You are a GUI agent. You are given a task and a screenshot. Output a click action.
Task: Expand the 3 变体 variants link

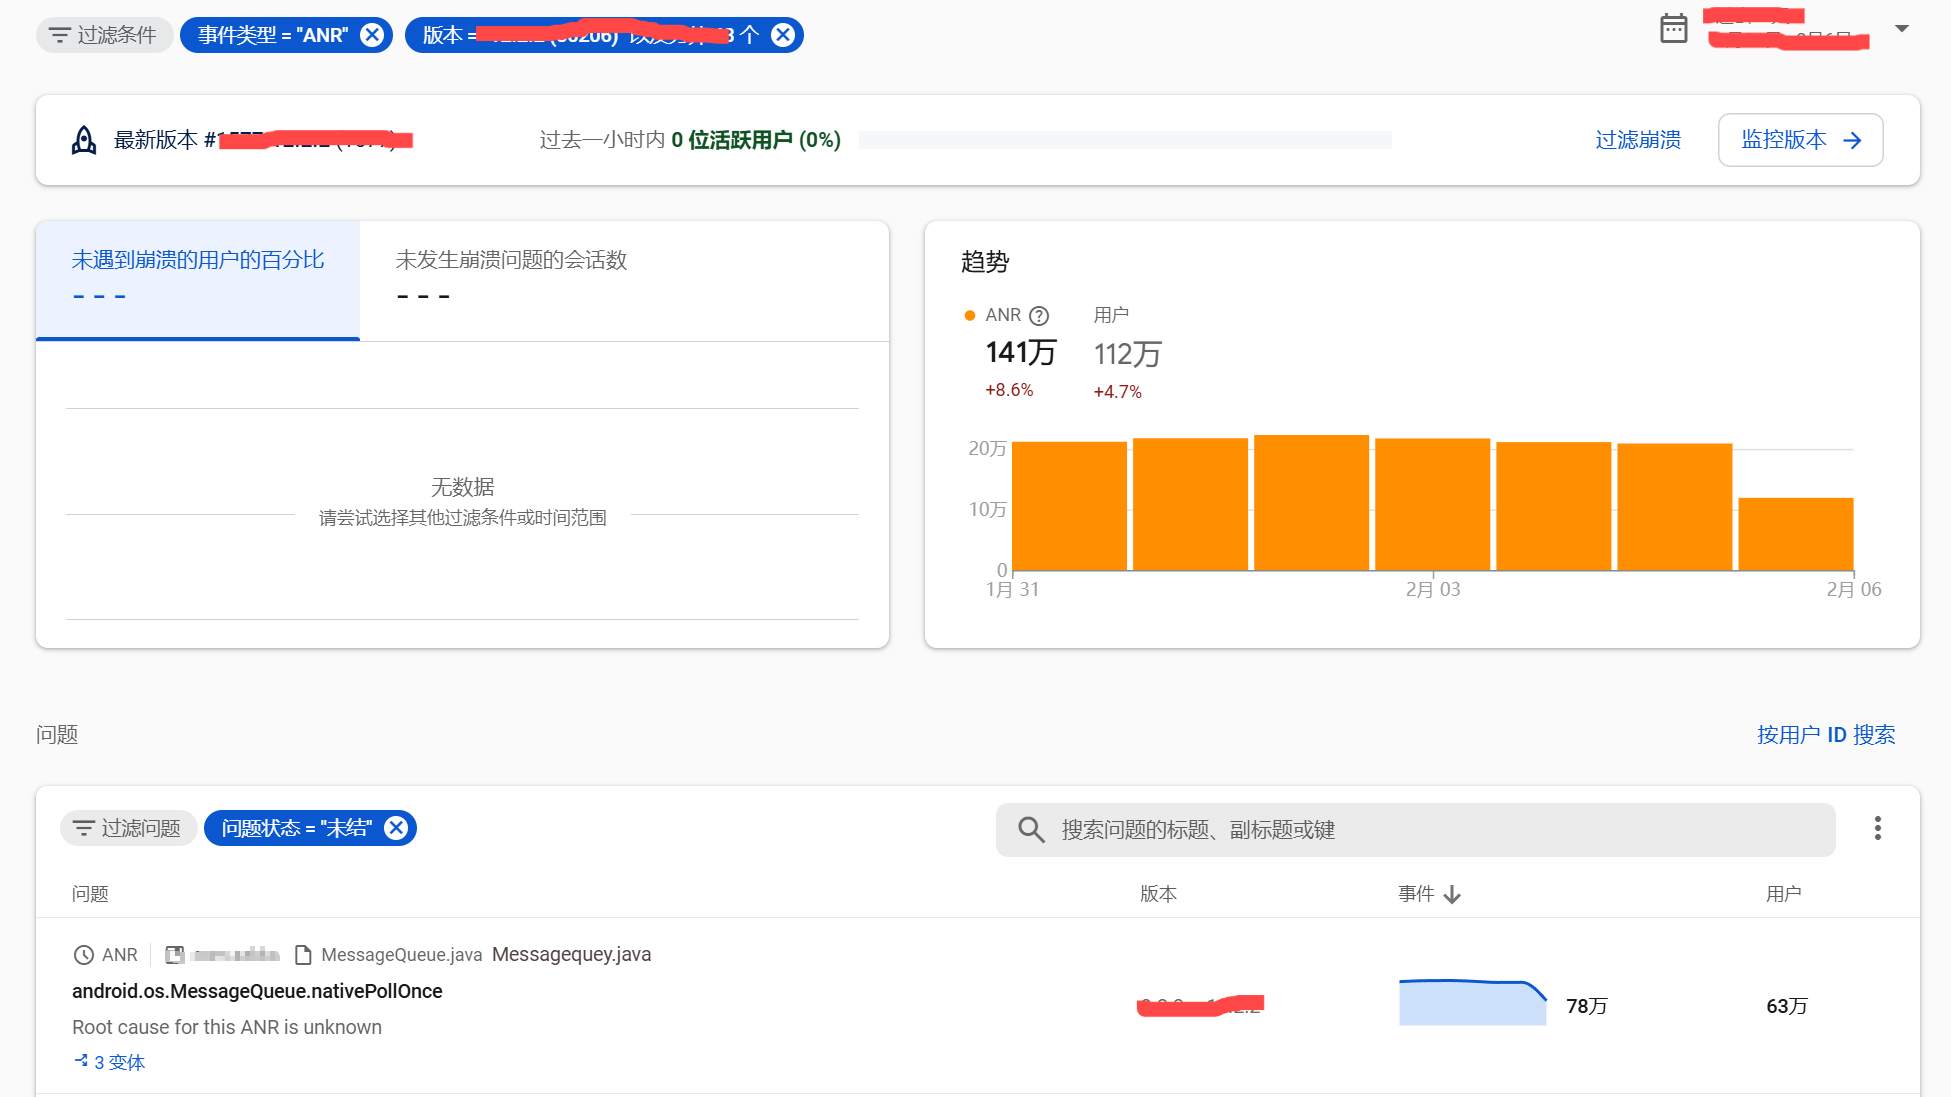point(110,1062)
